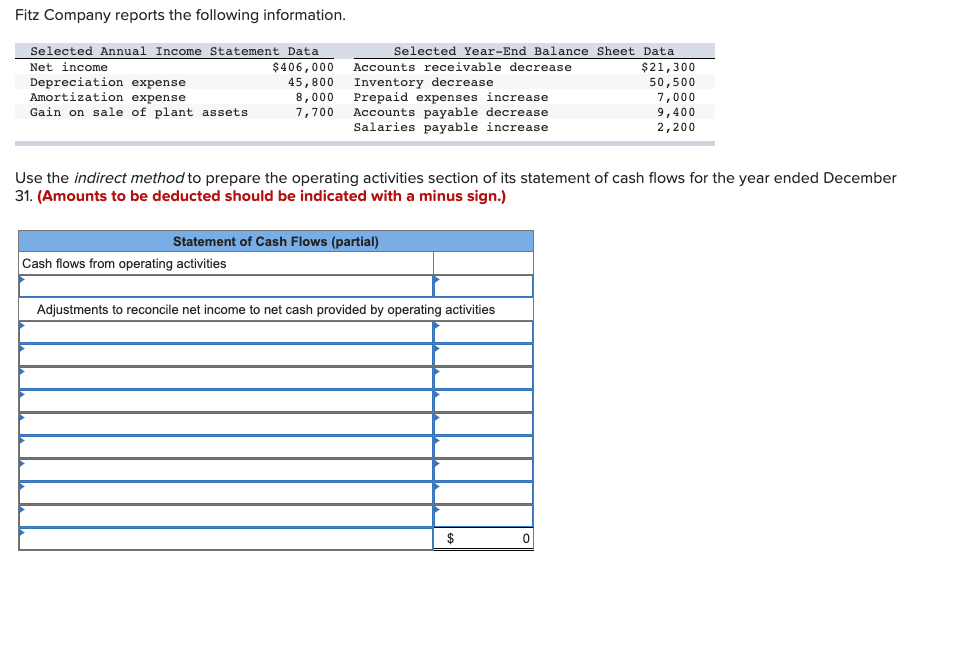
Task: Select the third adjustment row amount field
Action: pyautogui.click(x=483, y=378)
